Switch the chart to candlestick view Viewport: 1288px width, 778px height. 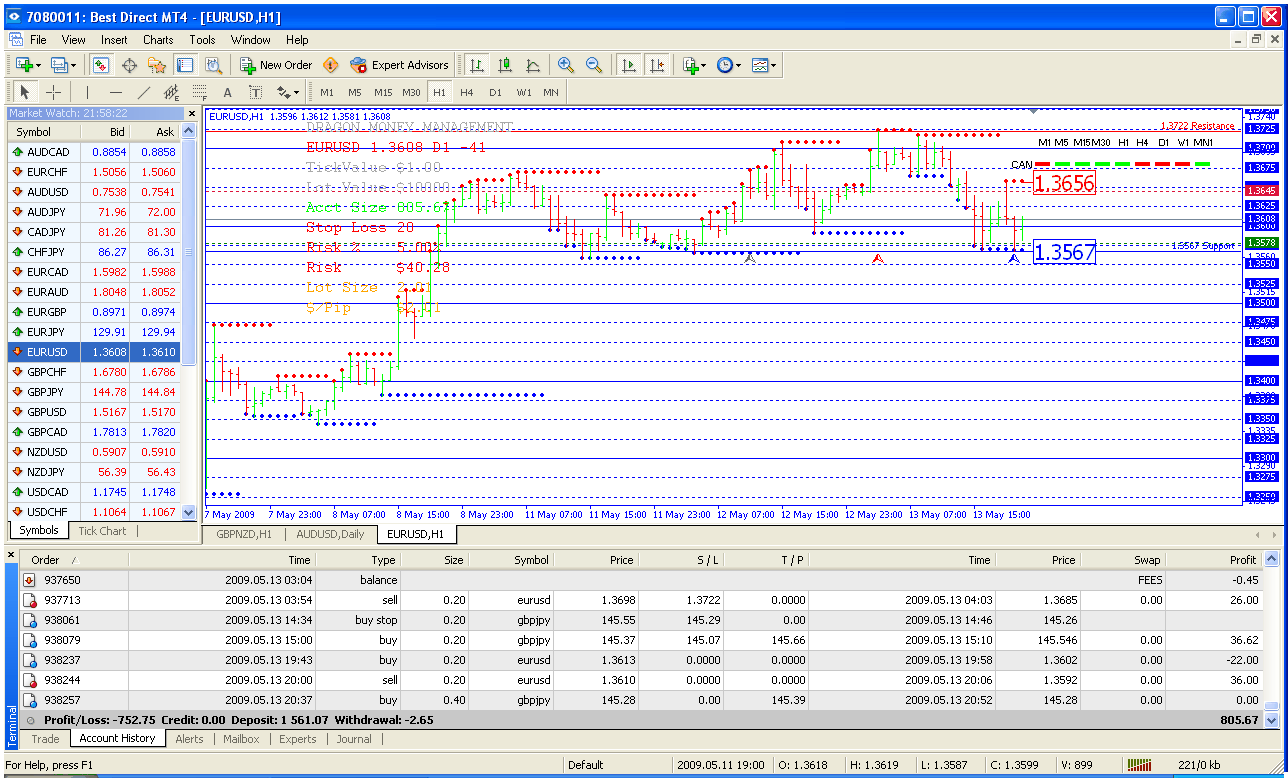(505, 65)
